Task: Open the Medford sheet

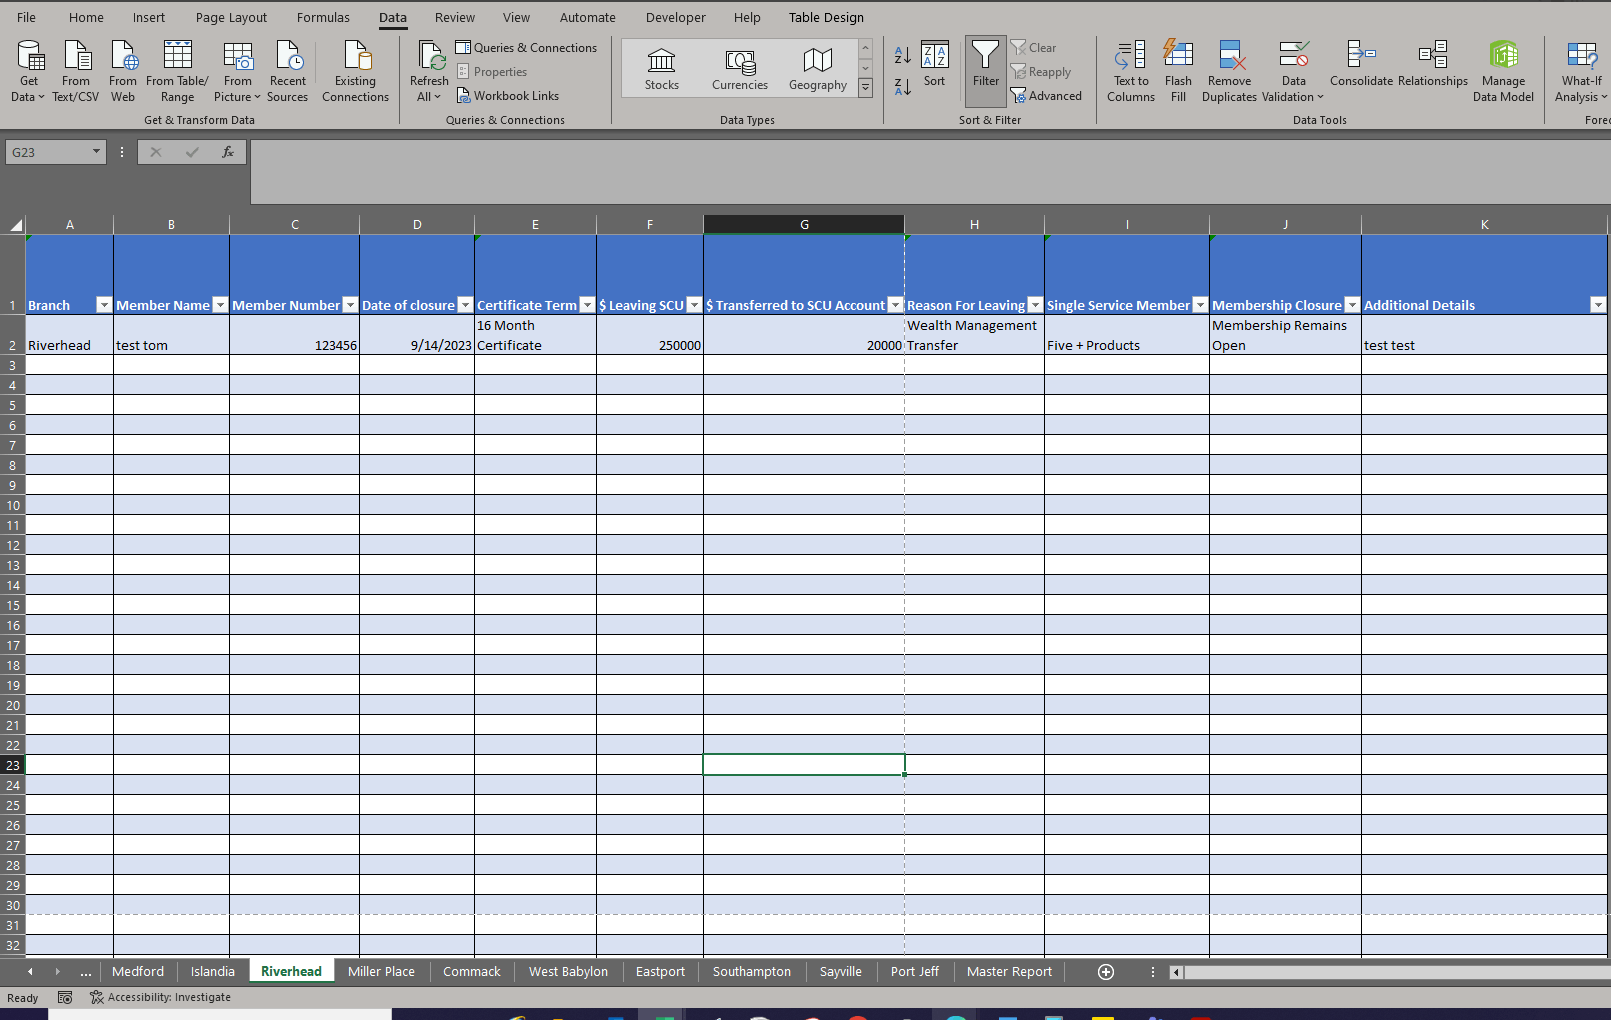Action: tap(138, 971)
